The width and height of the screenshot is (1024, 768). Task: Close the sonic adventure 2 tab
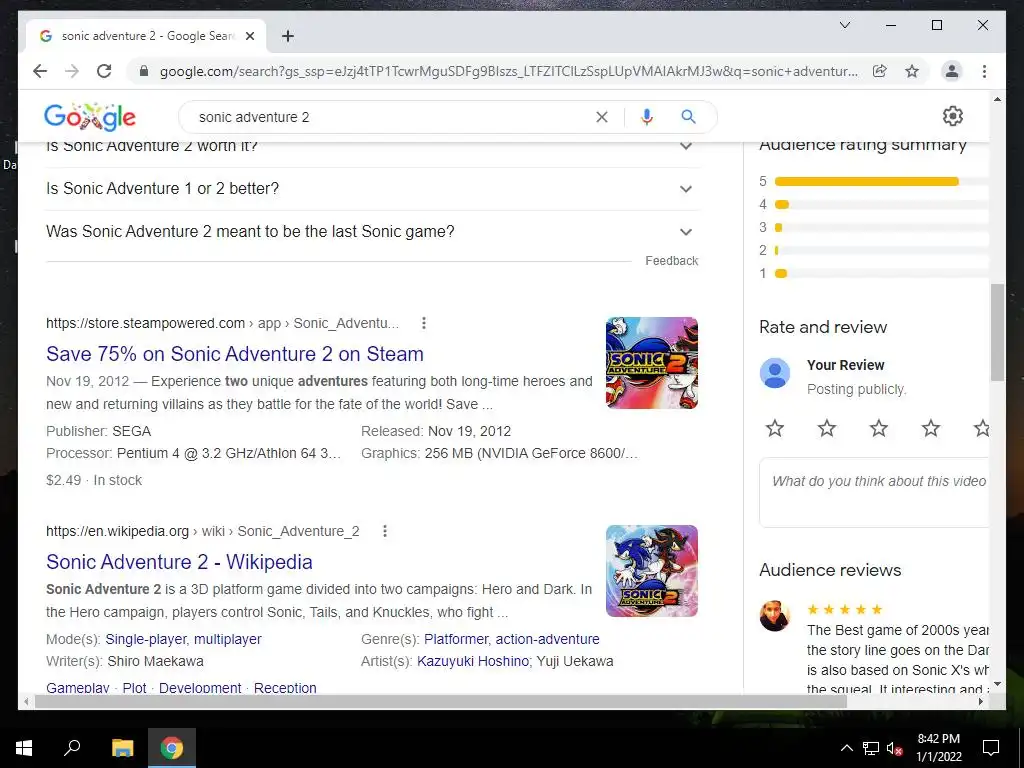tap(249, 36)
